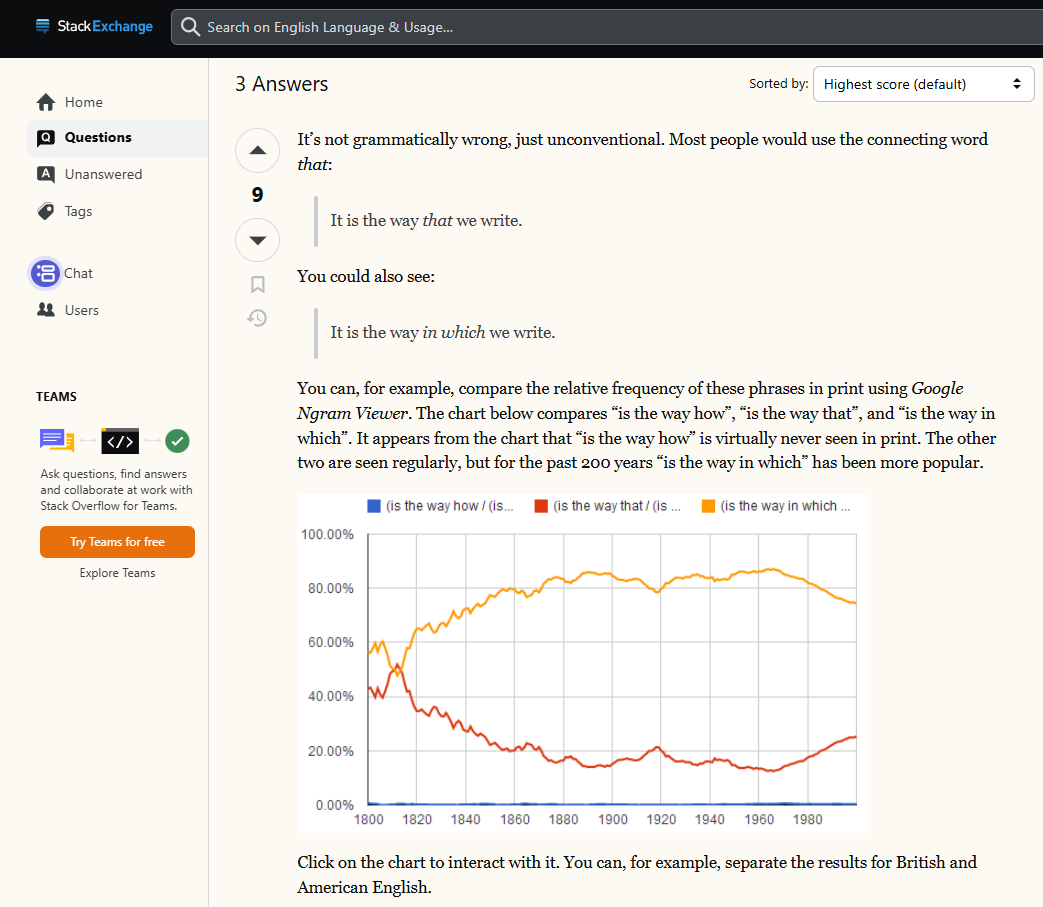The image size is (1043, 907).
Task: Click the Users icon in sidebar
Action: 45,310
